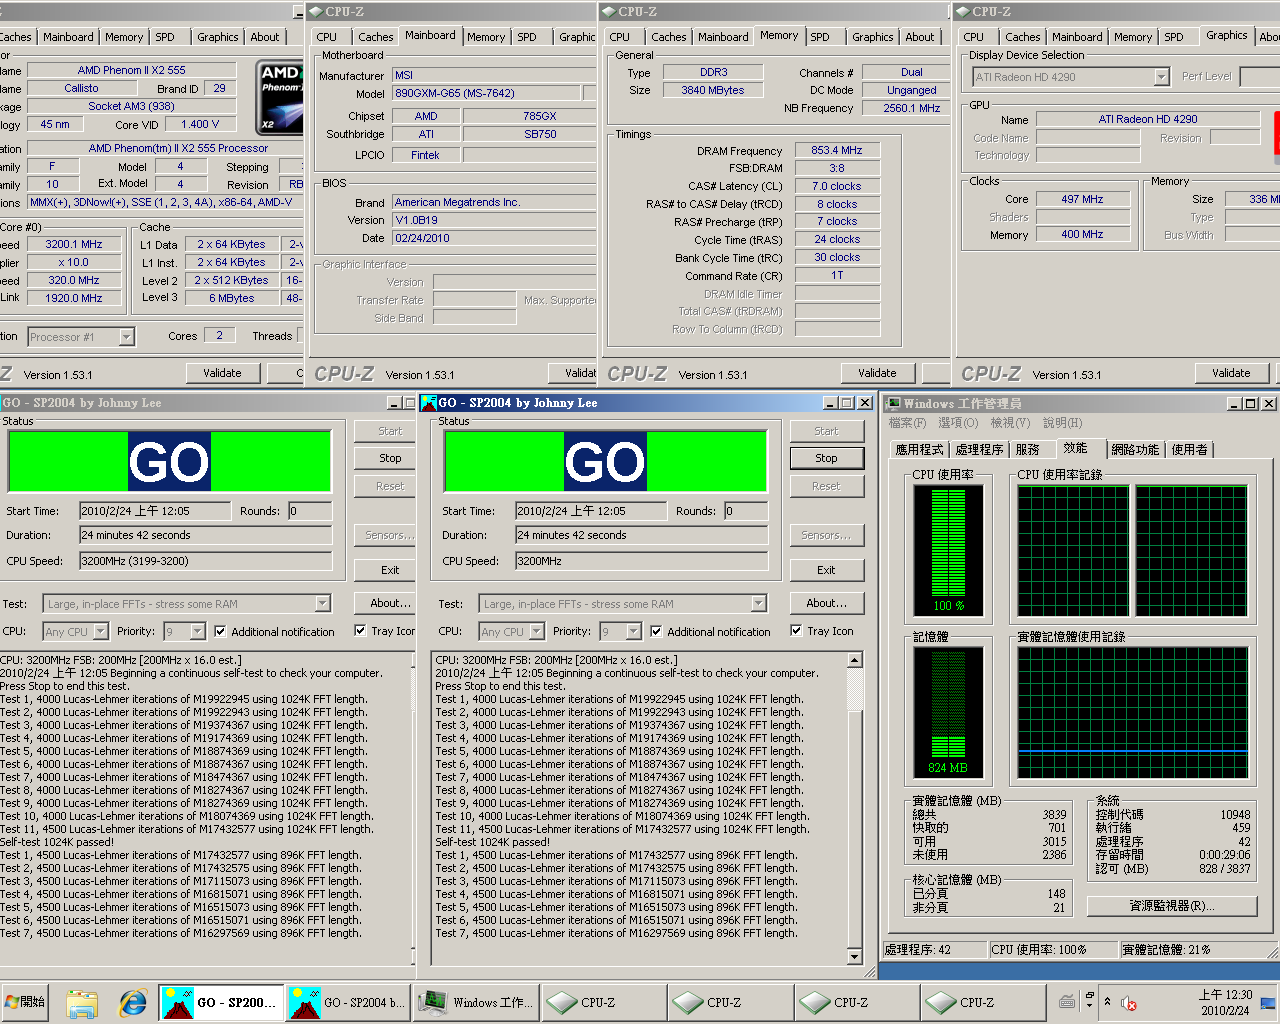The width and height of the screenshot is (1280, 1024).
Task: Click the keyboard input method icon in the tray
Action: [x=1067, y=1002]
